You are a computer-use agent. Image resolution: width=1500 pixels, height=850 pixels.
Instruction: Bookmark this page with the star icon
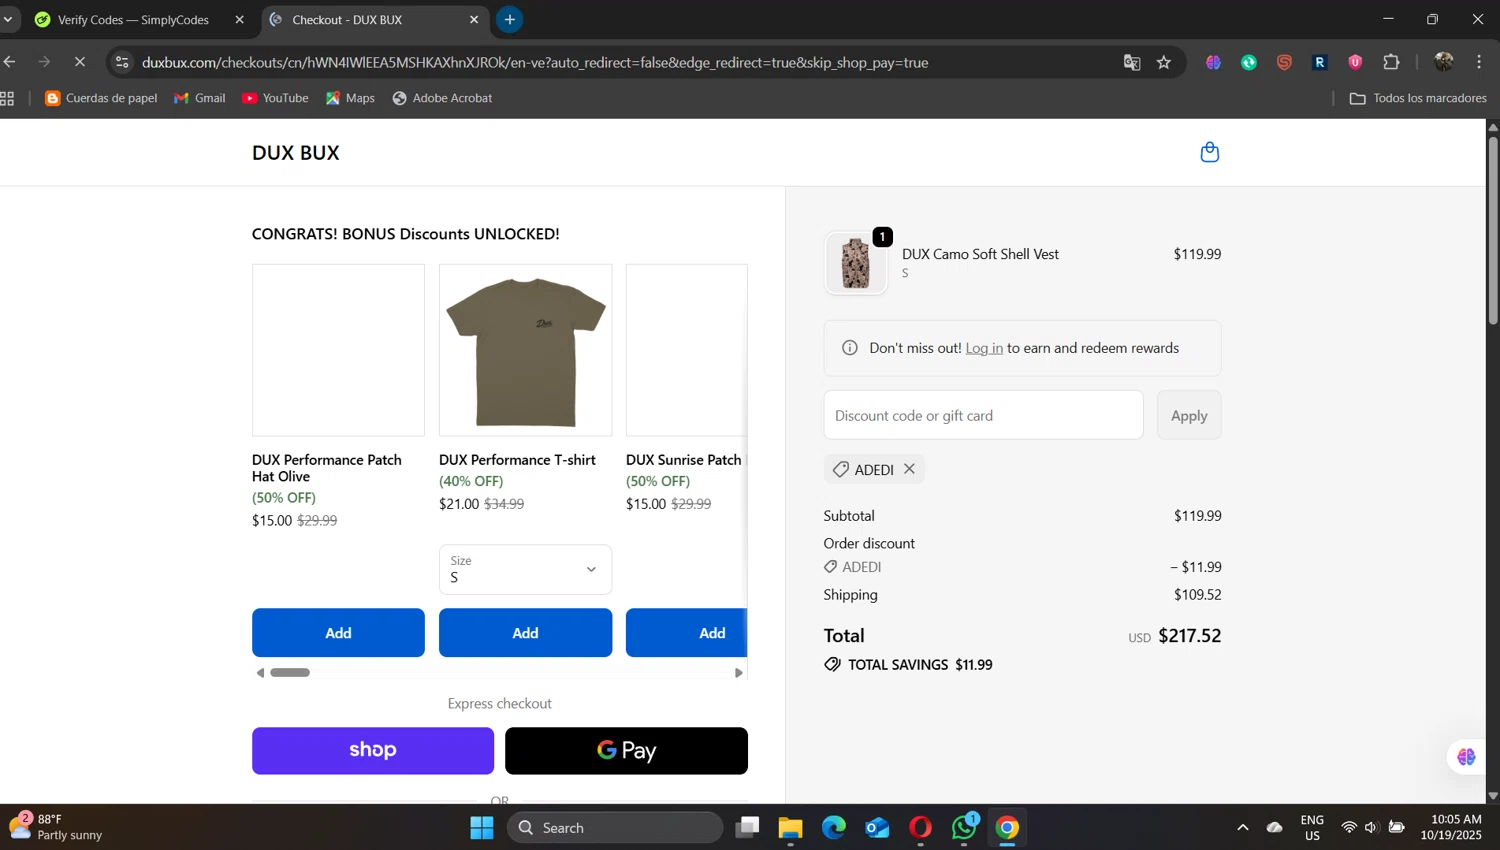1164,62
